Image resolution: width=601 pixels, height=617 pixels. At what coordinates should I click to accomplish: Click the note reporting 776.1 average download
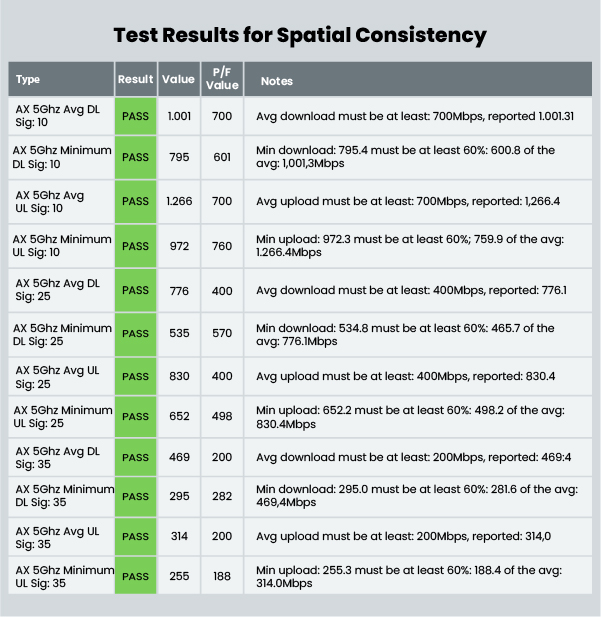pos(410,290)
